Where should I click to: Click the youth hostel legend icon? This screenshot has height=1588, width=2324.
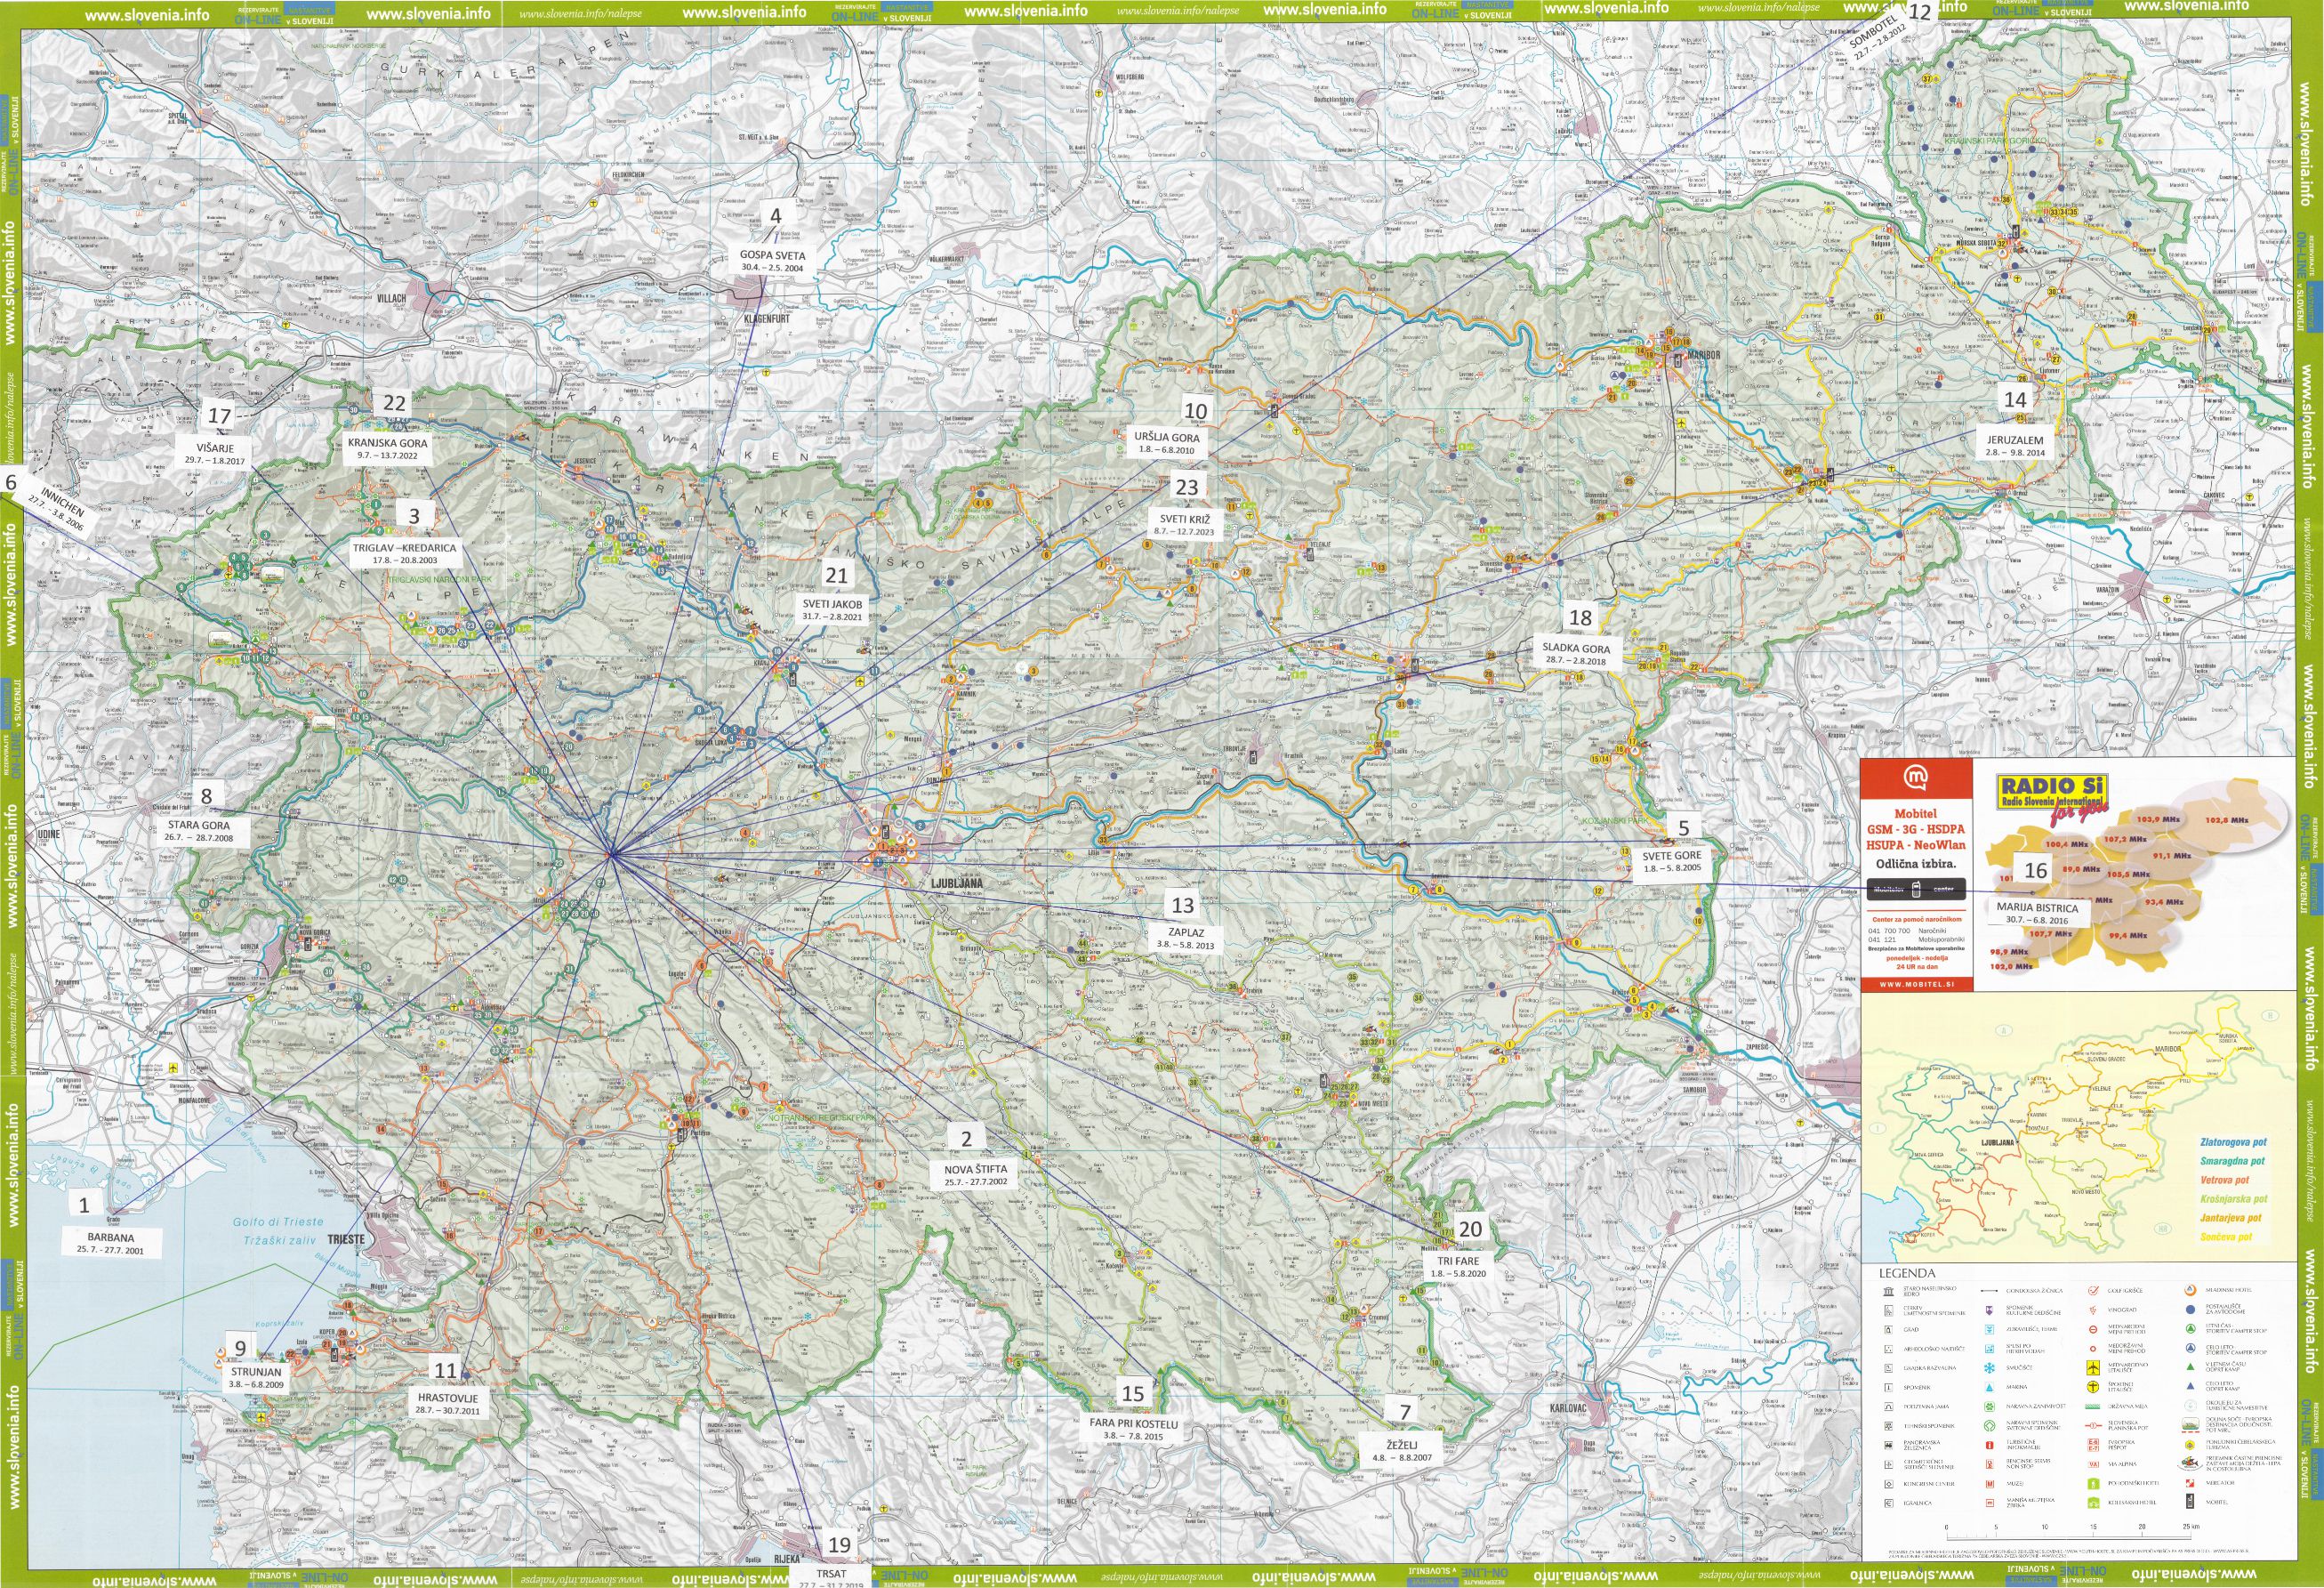pos(2190,1291)
